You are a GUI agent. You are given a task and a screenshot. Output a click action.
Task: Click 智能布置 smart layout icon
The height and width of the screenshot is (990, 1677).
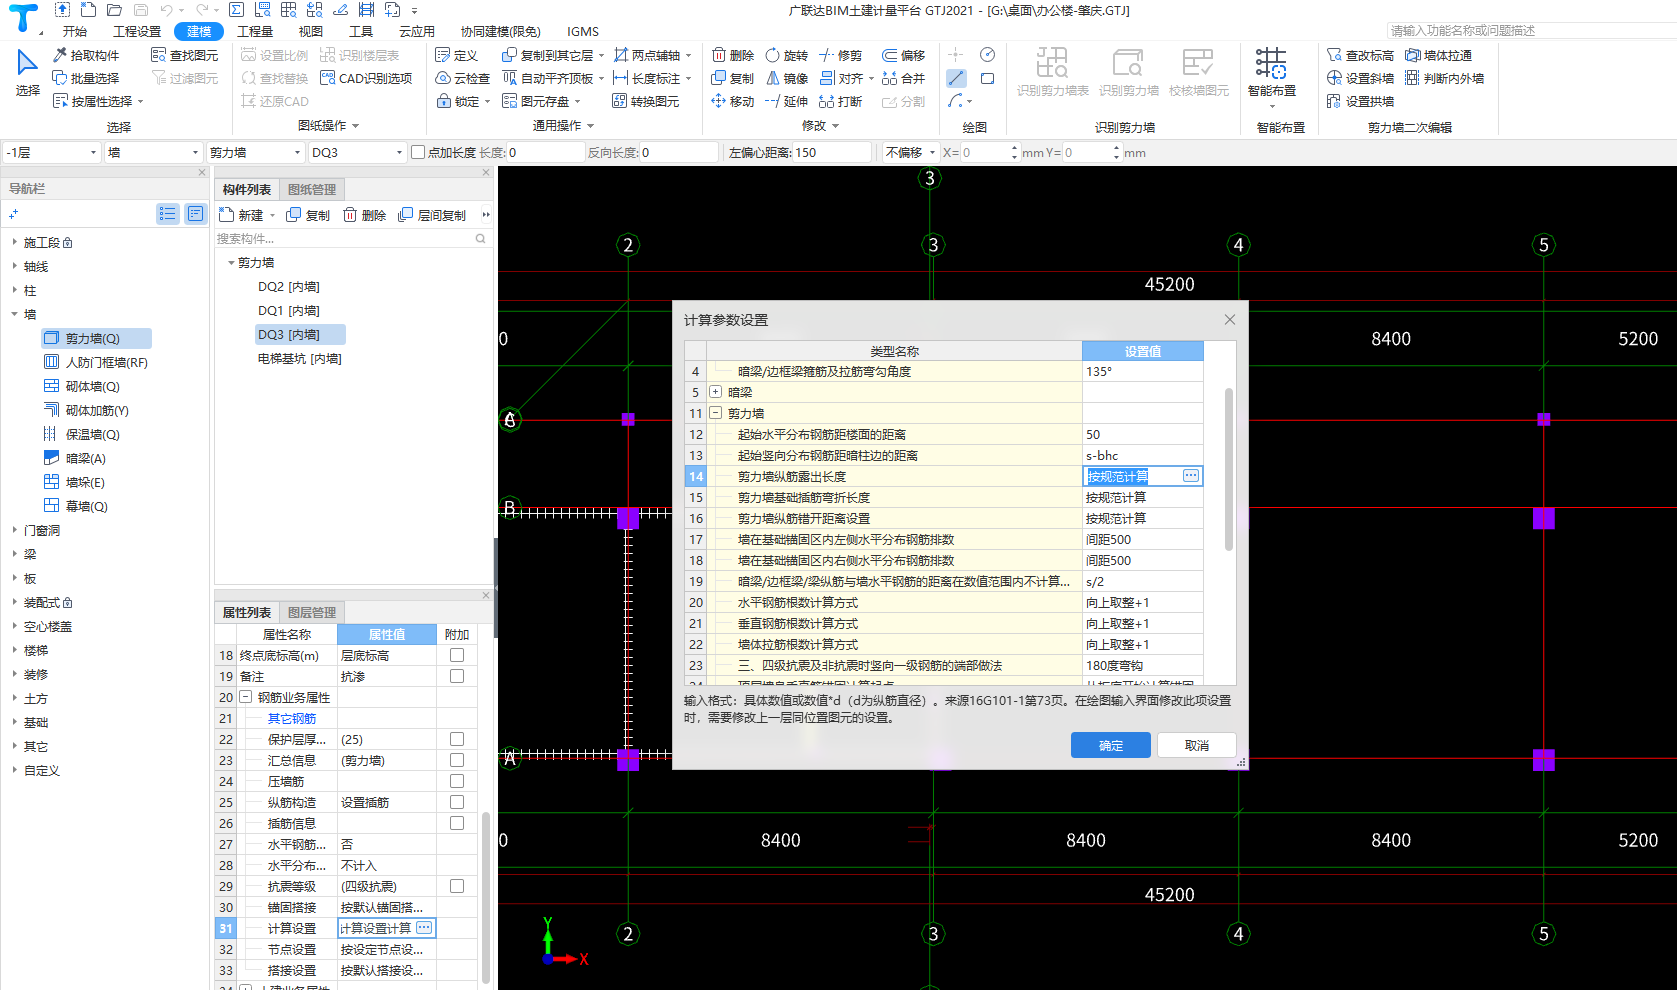point(1271,64)
